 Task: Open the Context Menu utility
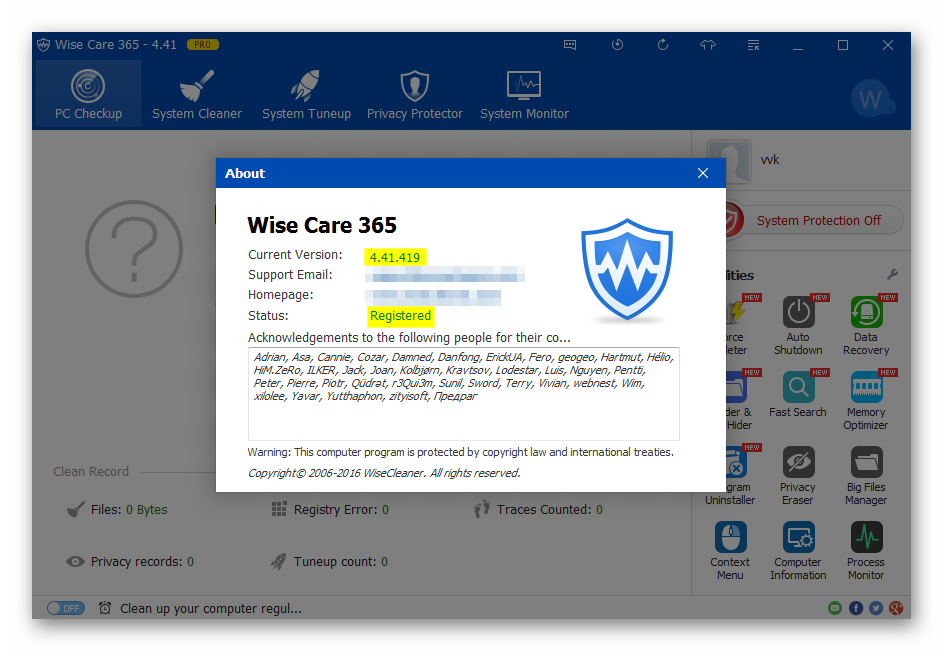pos(730,551)
